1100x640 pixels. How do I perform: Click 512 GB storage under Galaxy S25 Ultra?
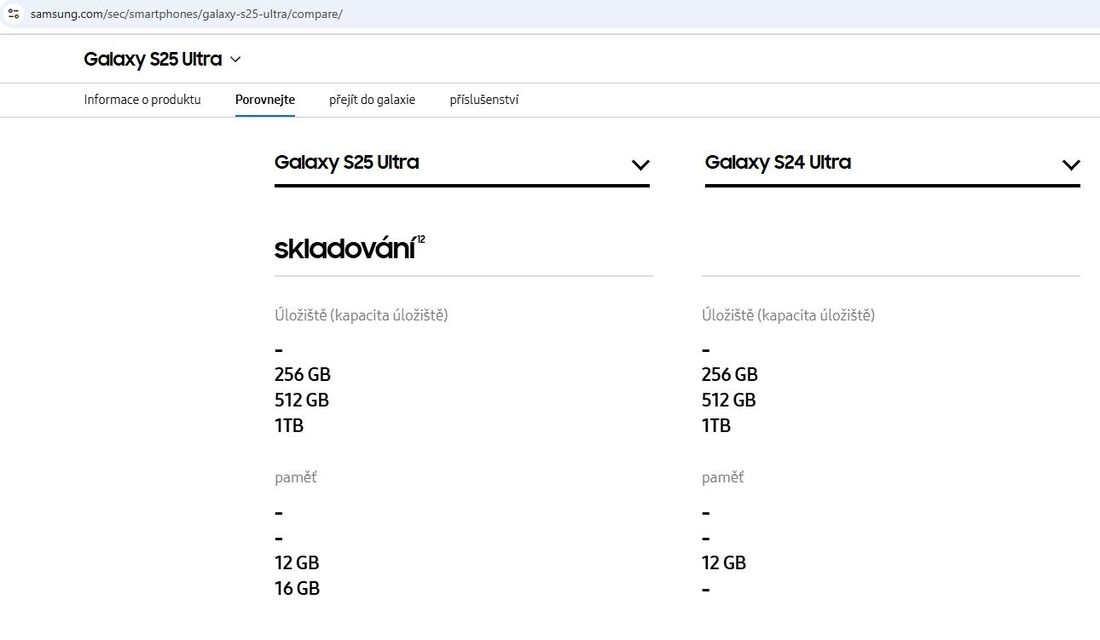(302, 400)
